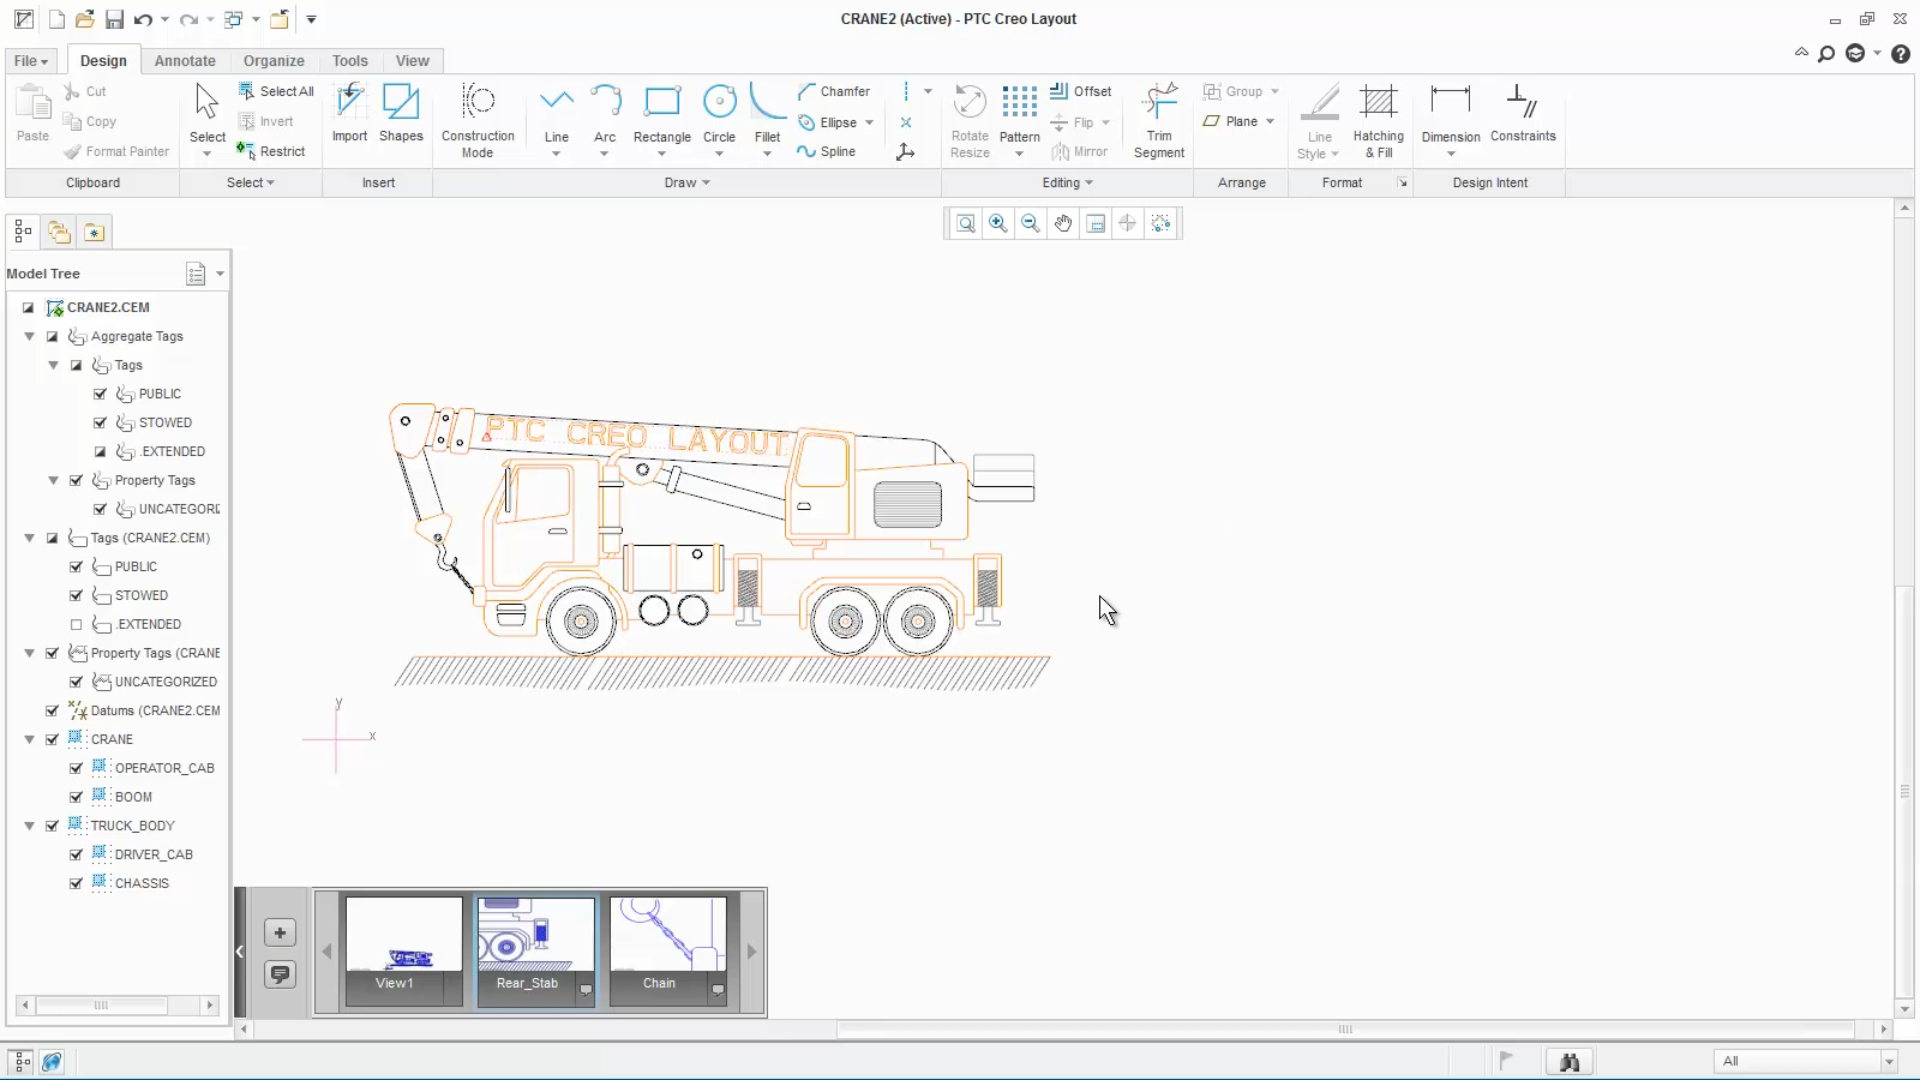Open the Plane dropdown arrow
Screen dimensions: 1920x1080
tap(1270, 121)
